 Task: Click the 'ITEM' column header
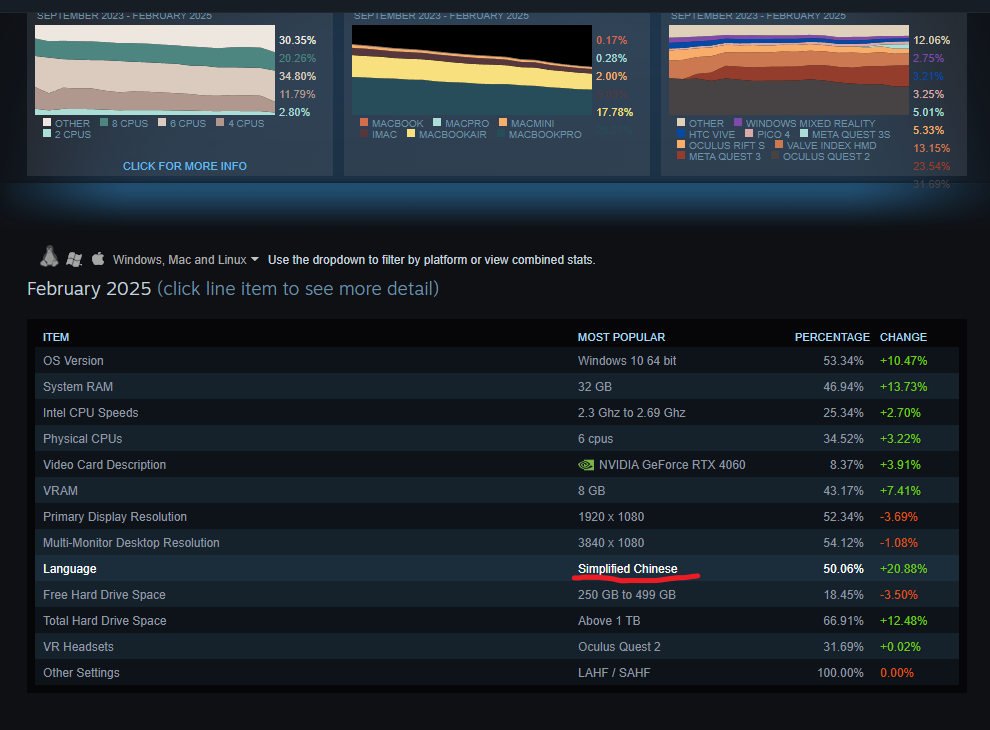(56, 337)
